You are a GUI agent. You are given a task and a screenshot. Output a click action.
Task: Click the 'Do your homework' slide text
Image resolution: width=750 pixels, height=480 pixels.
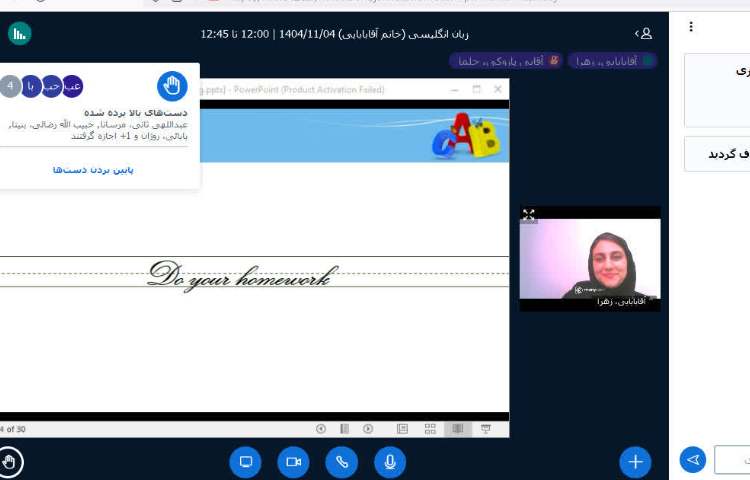243,274
